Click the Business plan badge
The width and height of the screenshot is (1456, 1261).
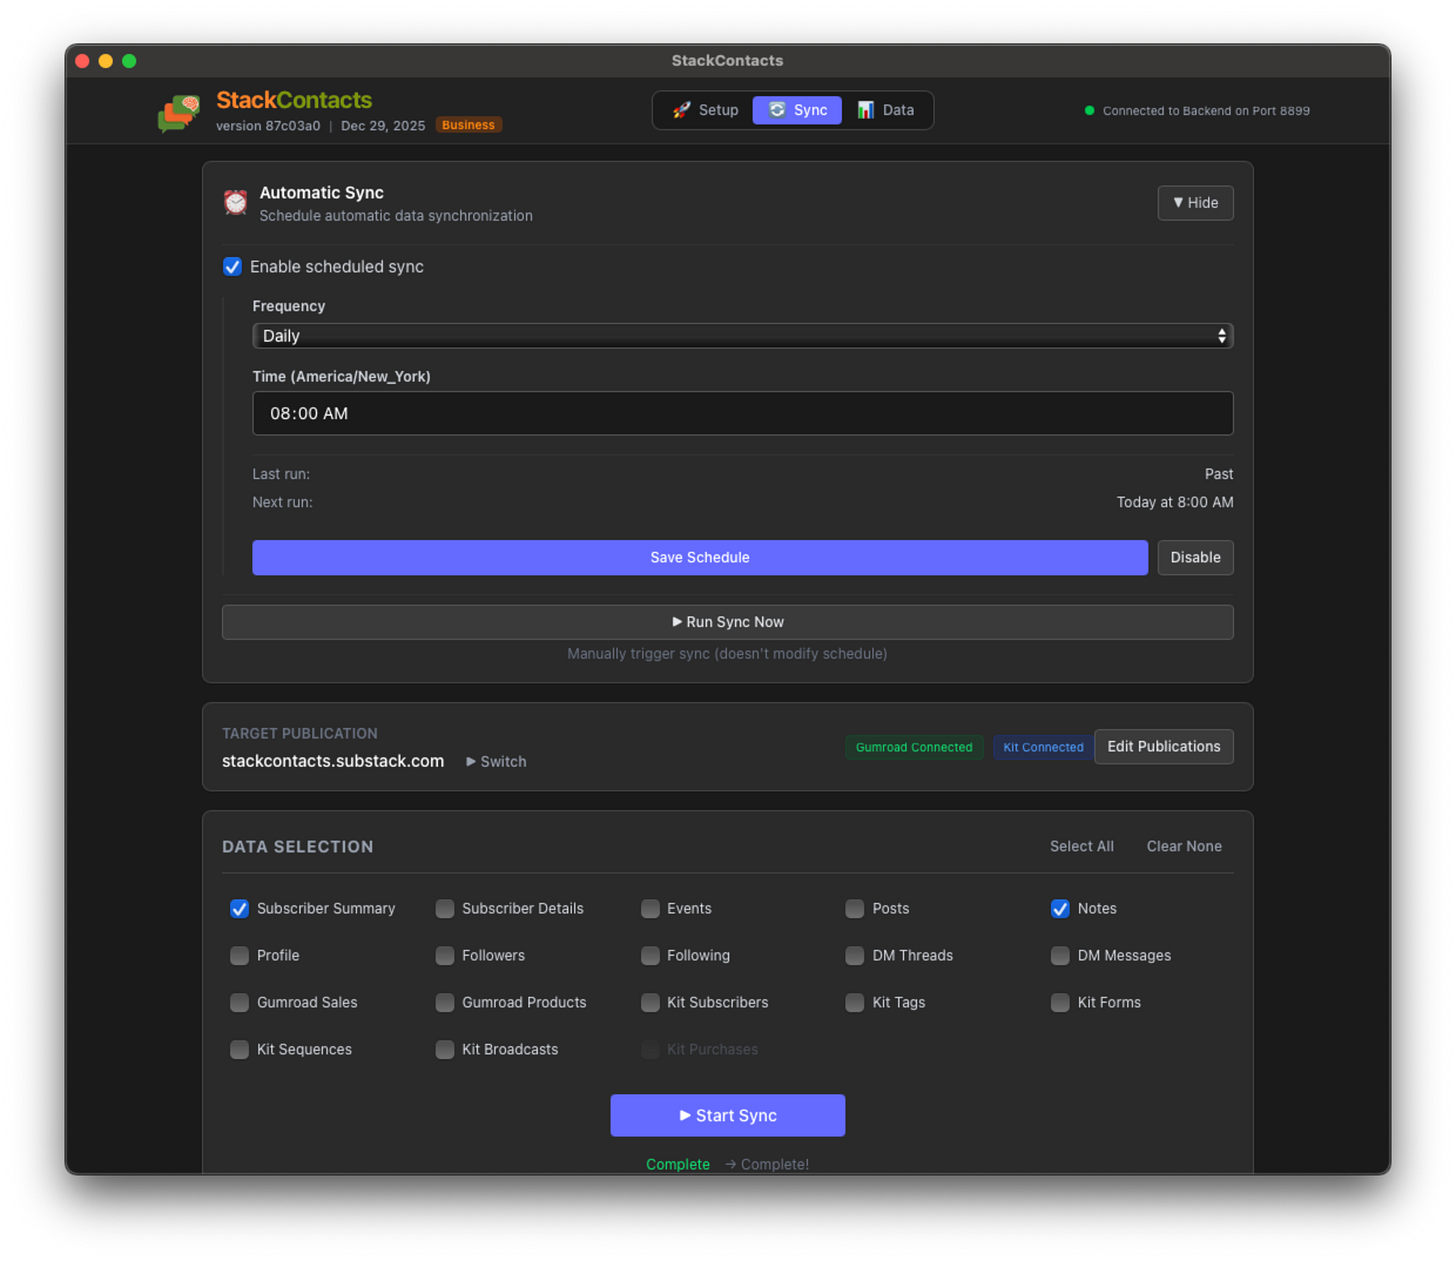point(468,125)
